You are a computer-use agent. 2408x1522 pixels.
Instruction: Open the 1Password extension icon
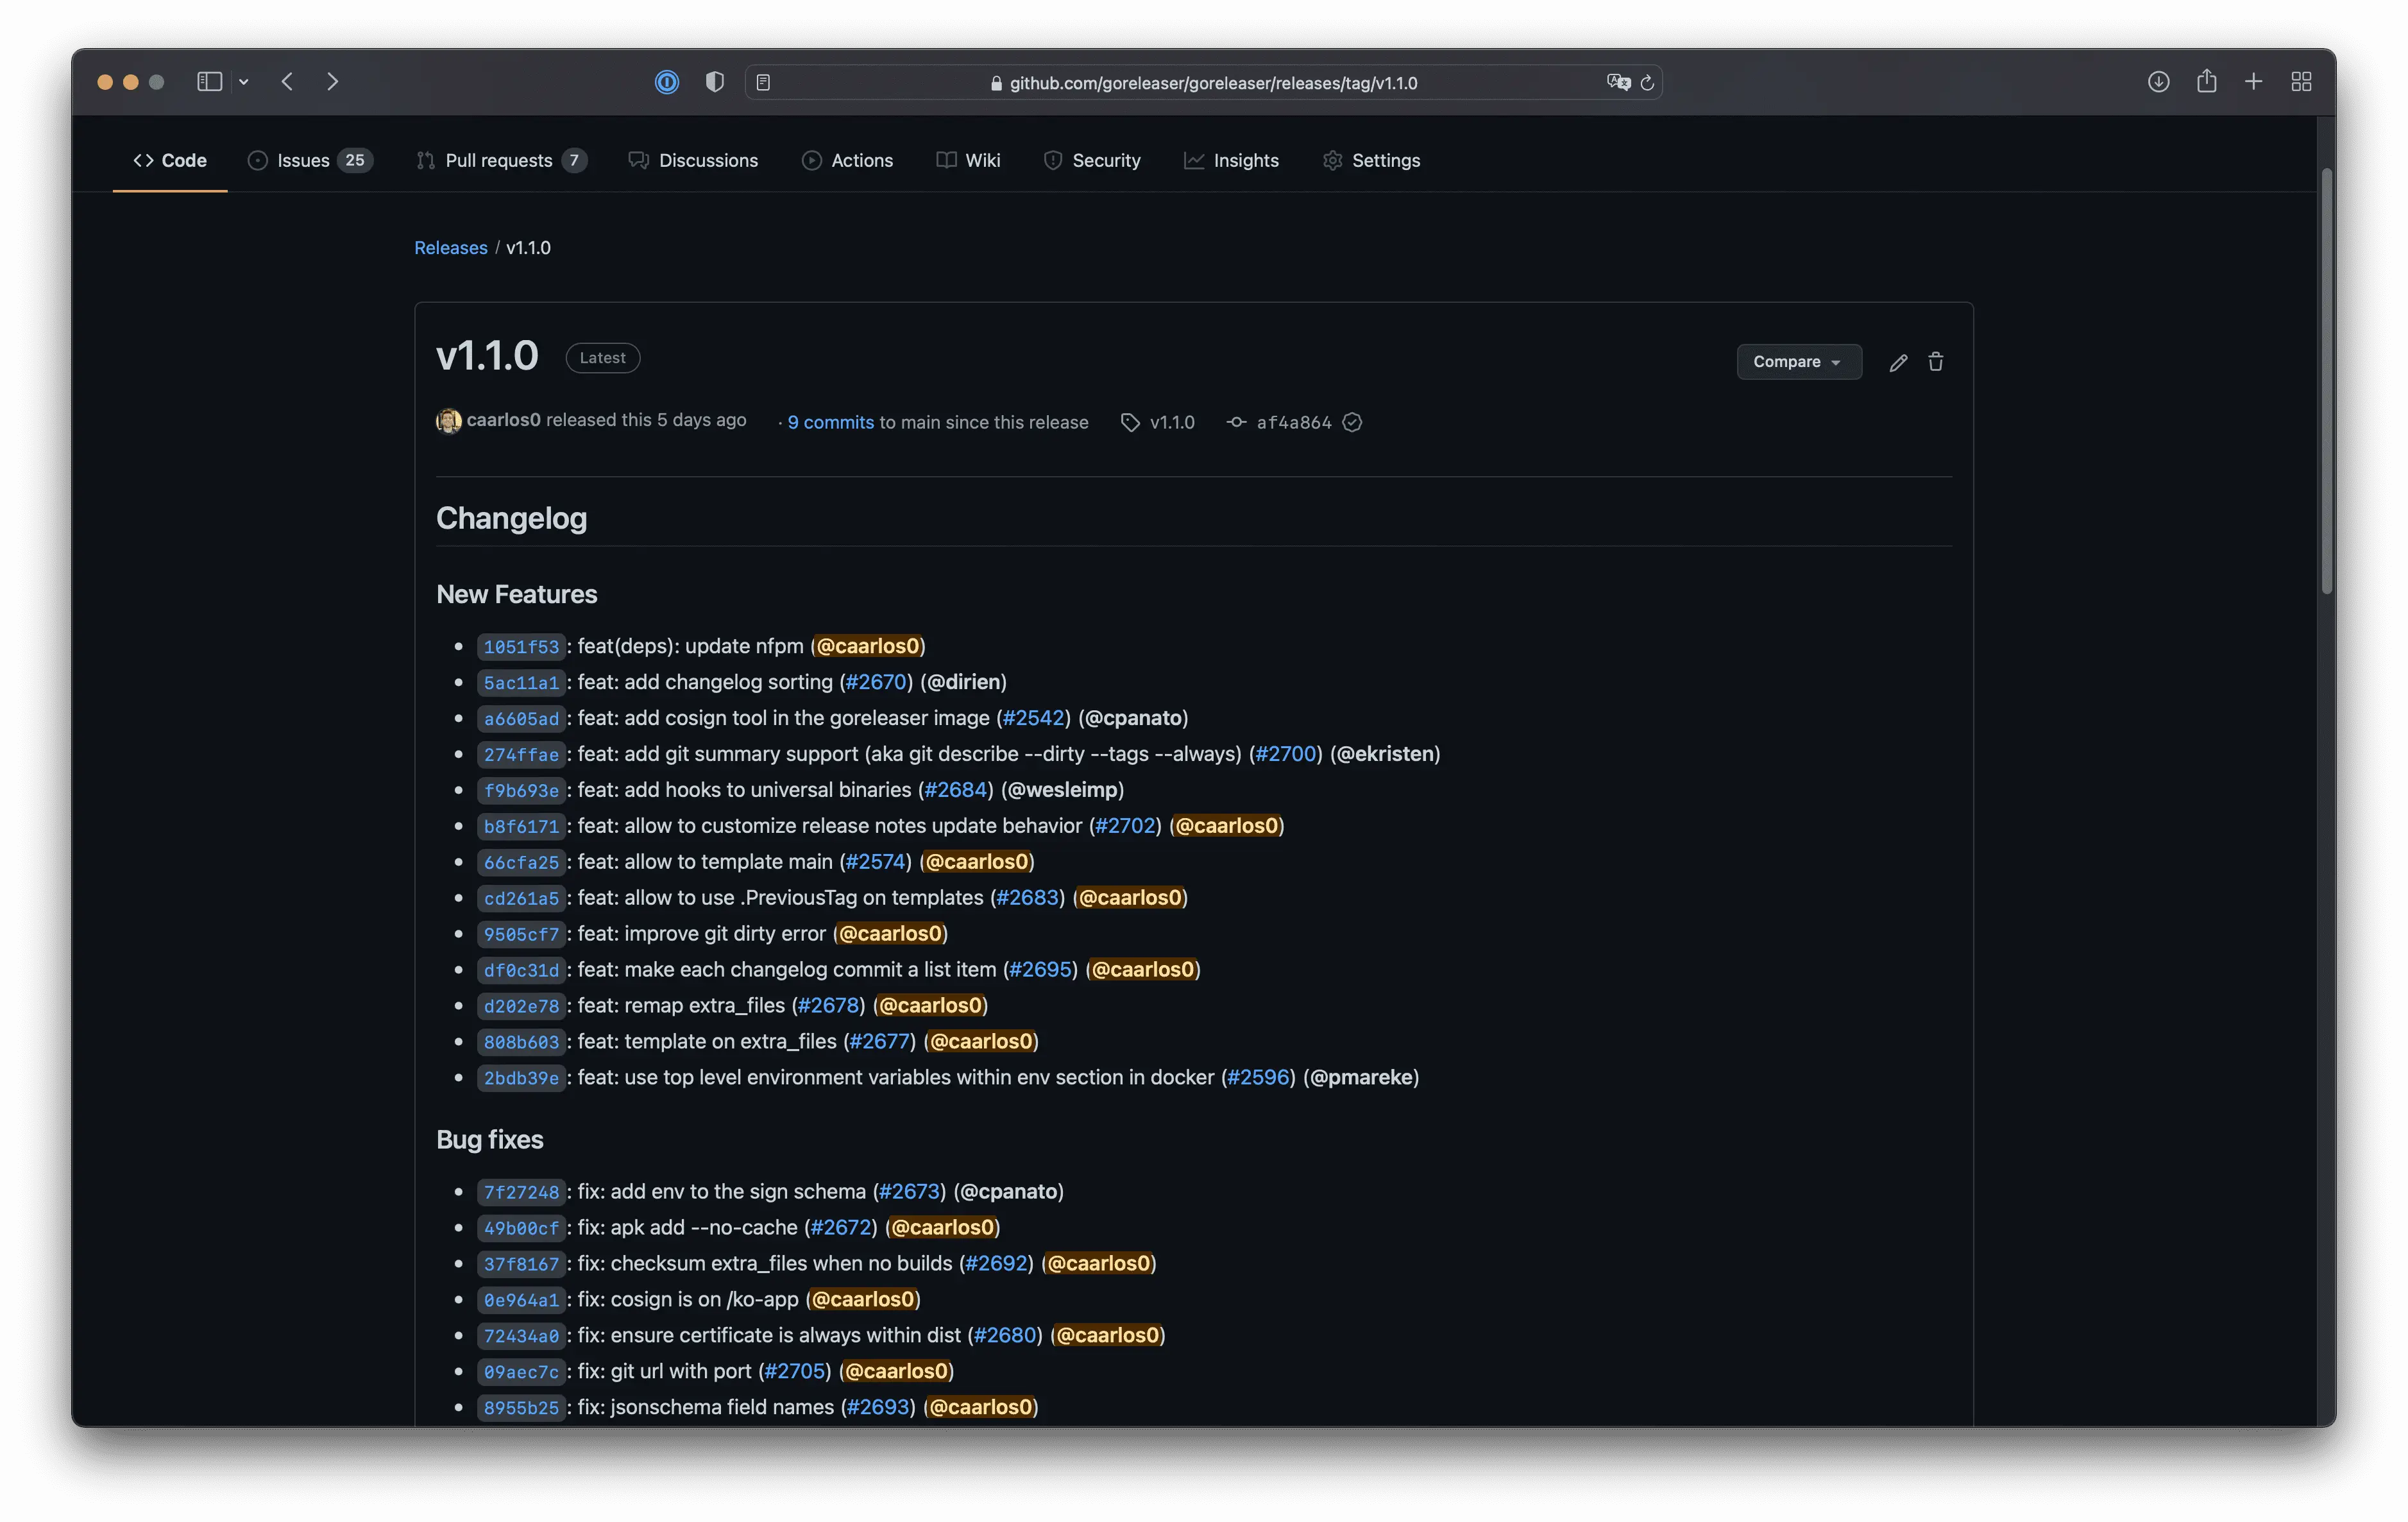(667, 82)
